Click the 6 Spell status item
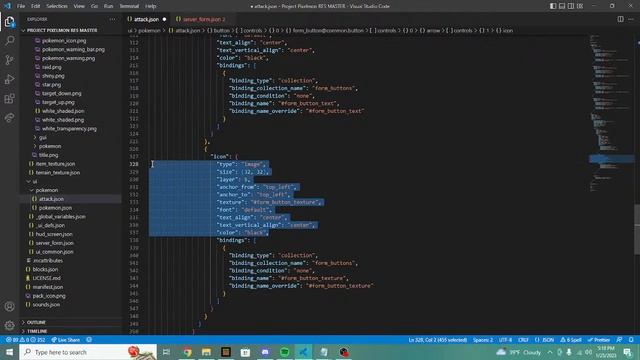 tap(571, 340)
